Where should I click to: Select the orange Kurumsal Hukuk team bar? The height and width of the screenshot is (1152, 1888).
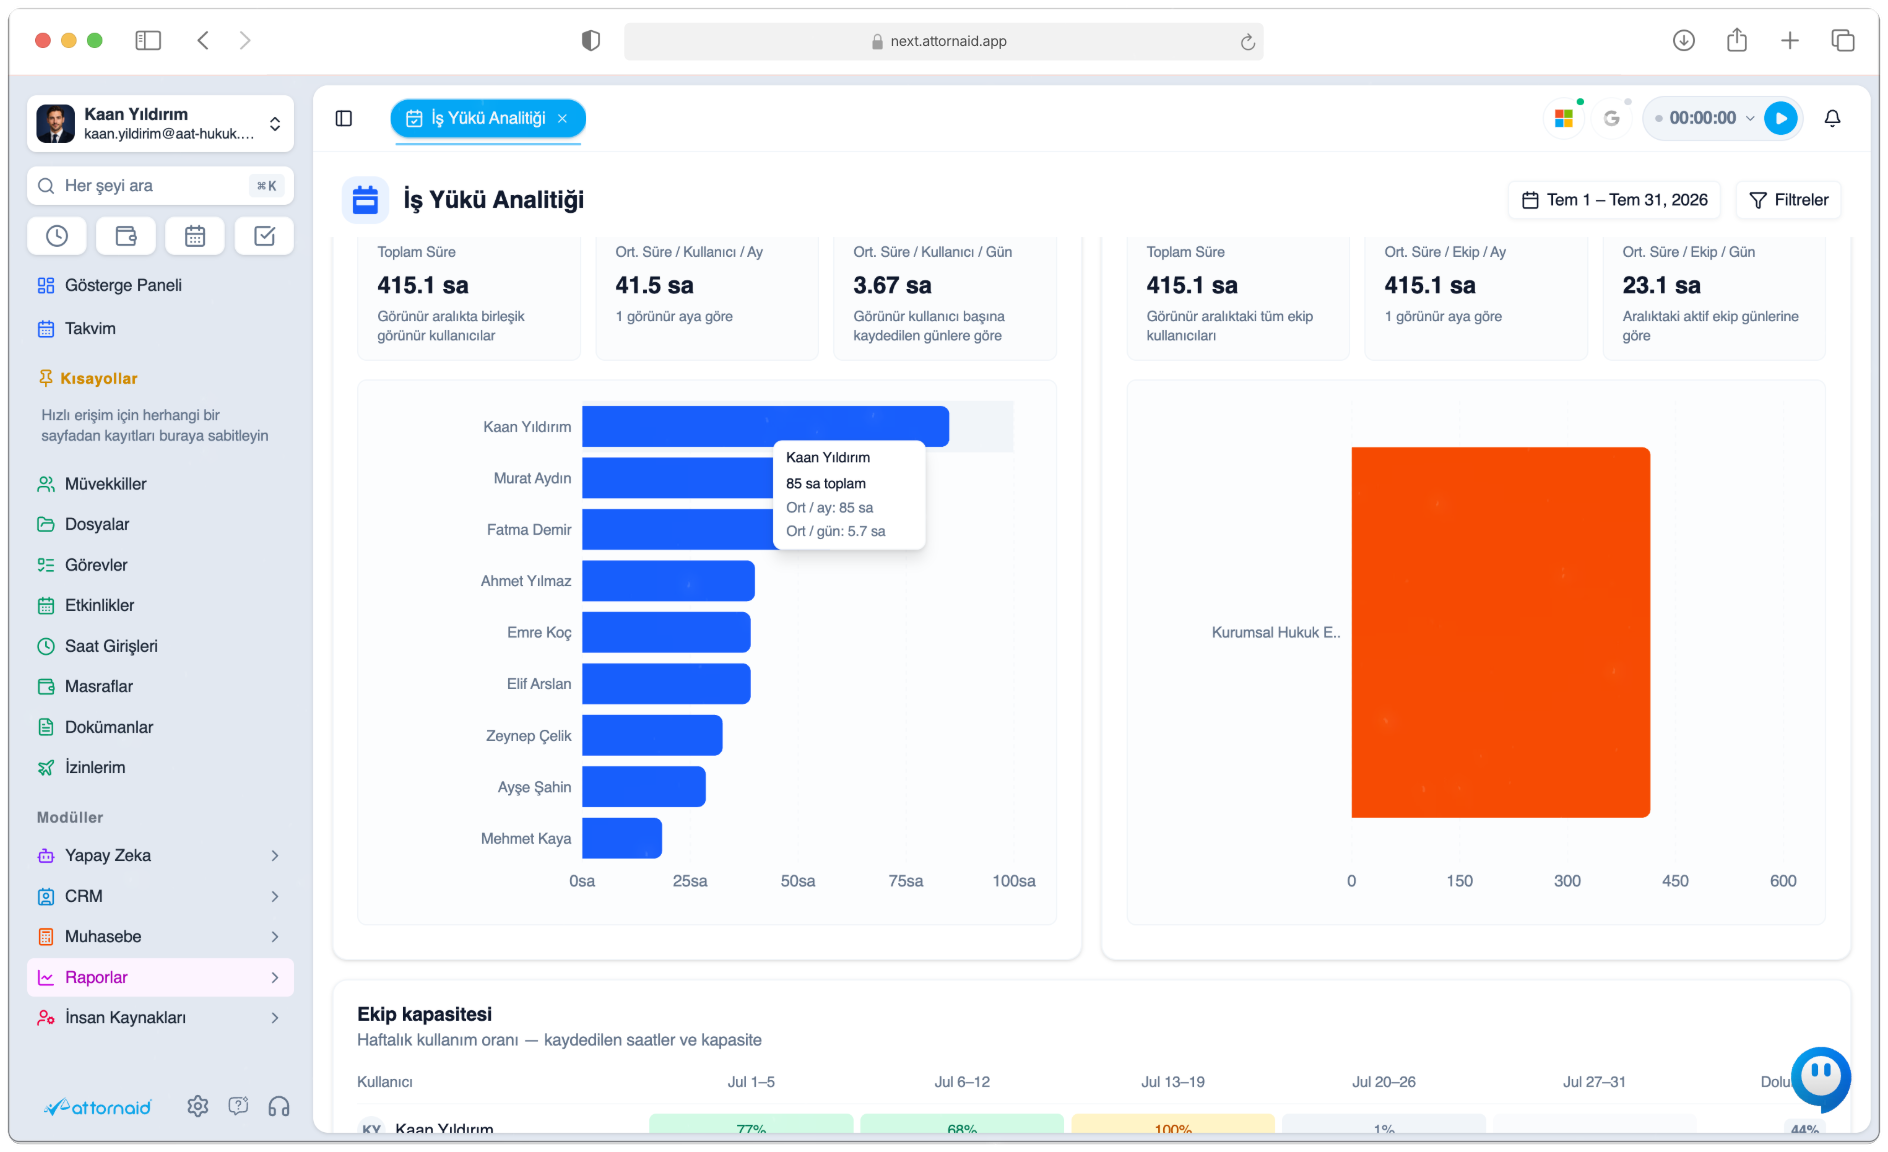(1500, 632)
